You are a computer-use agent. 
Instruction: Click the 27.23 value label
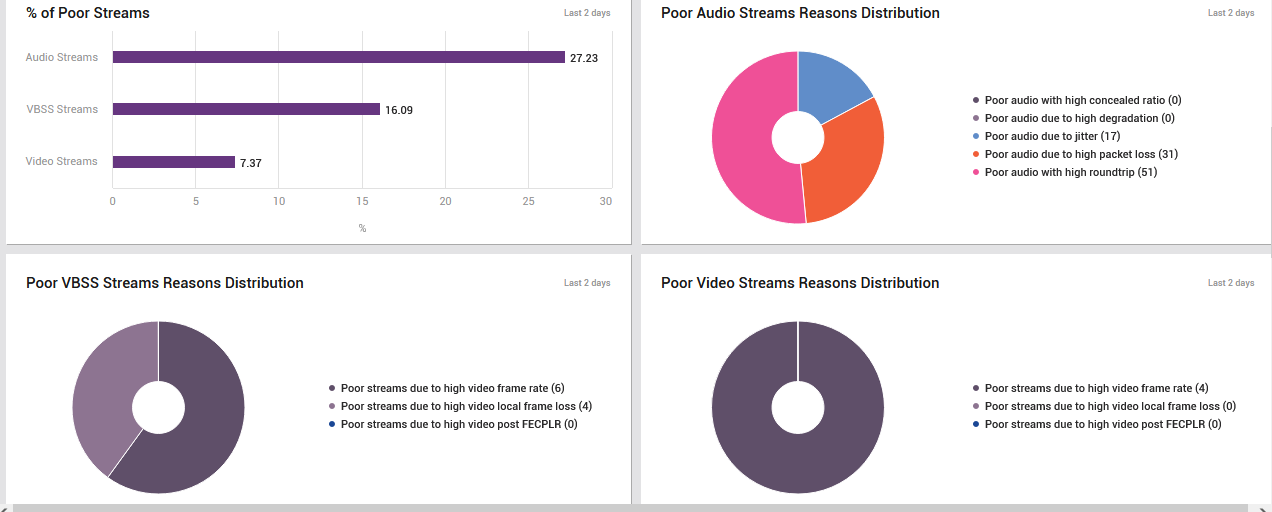coord(584,58)
